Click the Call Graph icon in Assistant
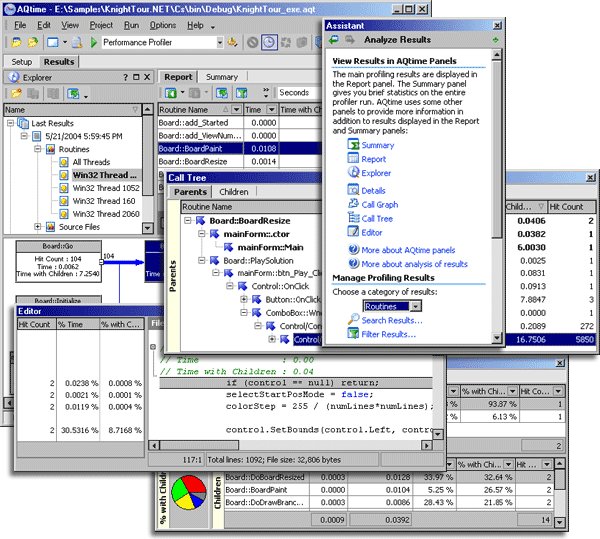The image size is (600, 539). [353, 204]
